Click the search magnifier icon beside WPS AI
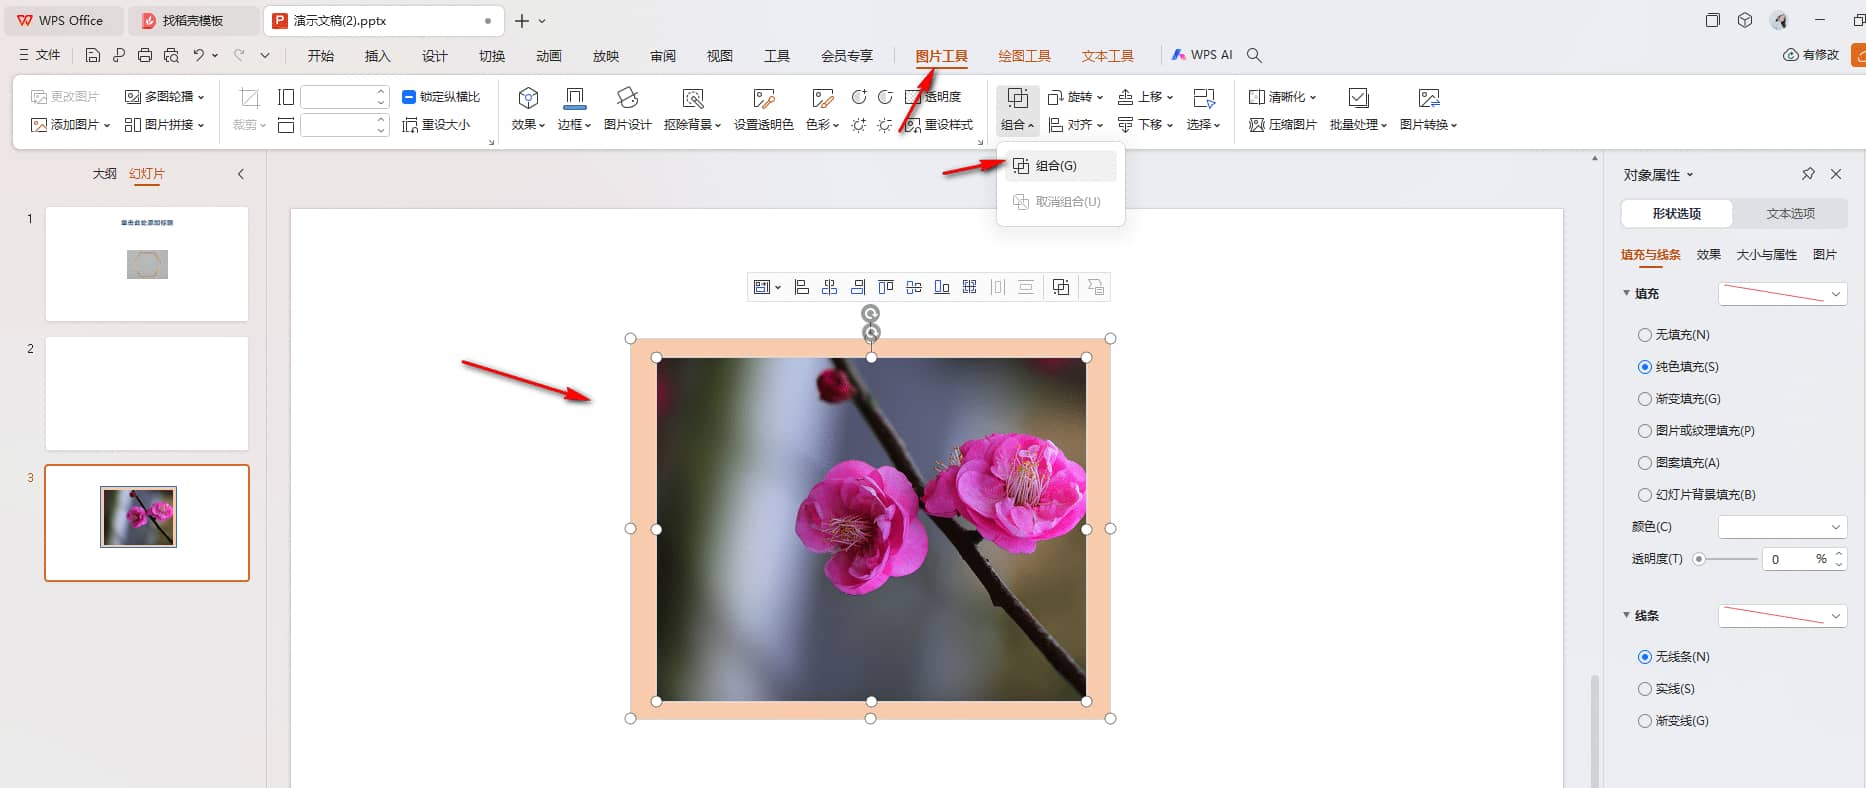 [1254, 56]
